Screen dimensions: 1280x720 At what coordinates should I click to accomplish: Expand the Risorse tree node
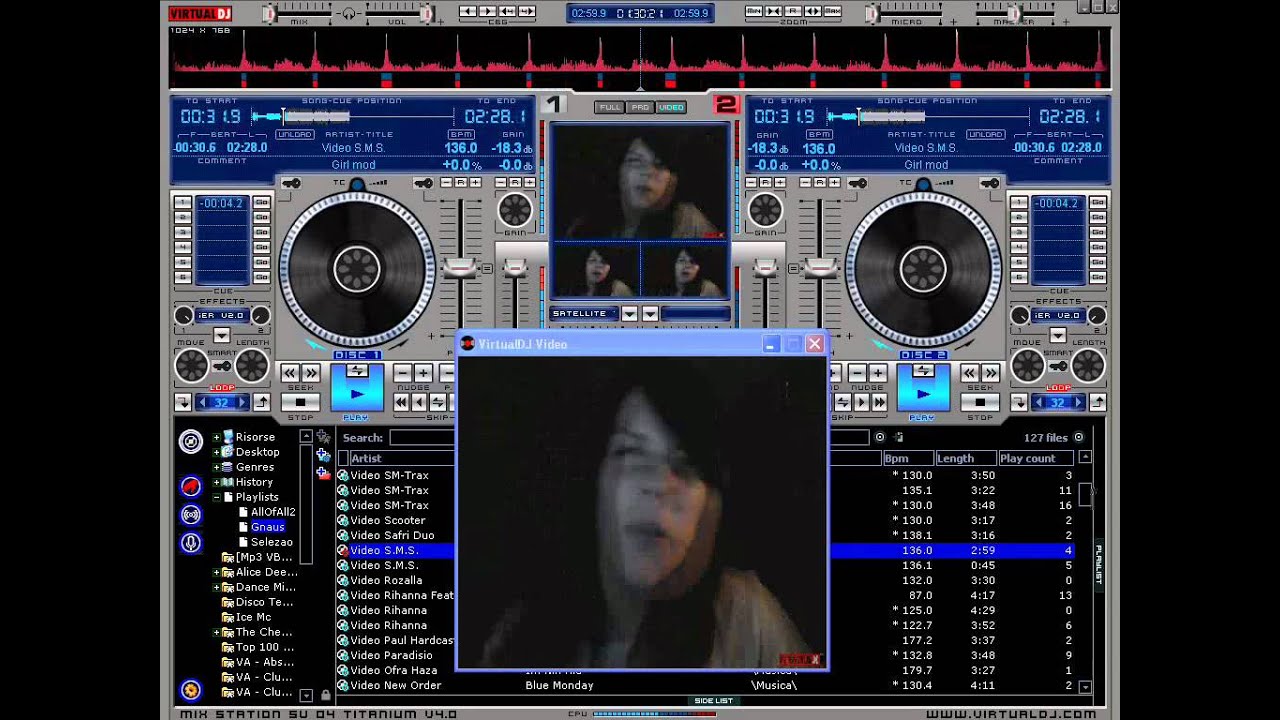[216, 437]
